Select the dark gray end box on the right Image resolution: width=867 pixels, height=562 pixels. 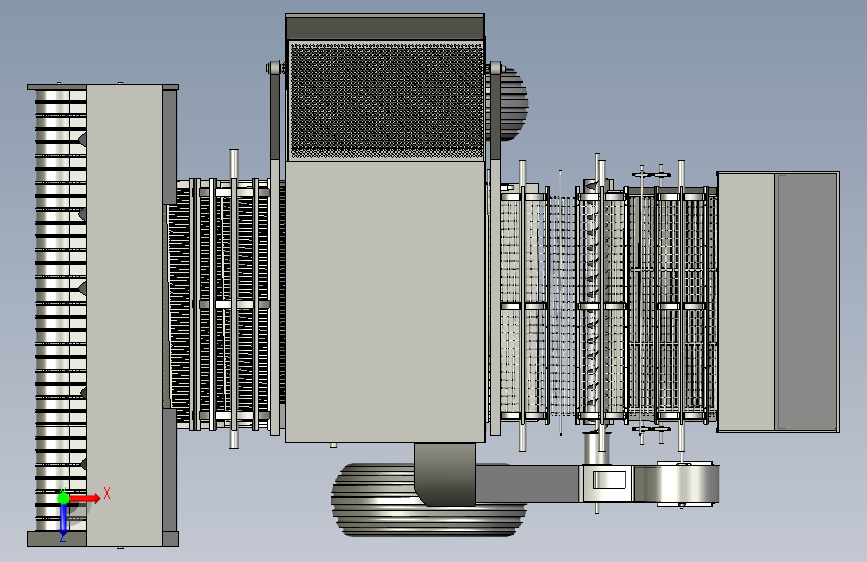pos(807,301)
